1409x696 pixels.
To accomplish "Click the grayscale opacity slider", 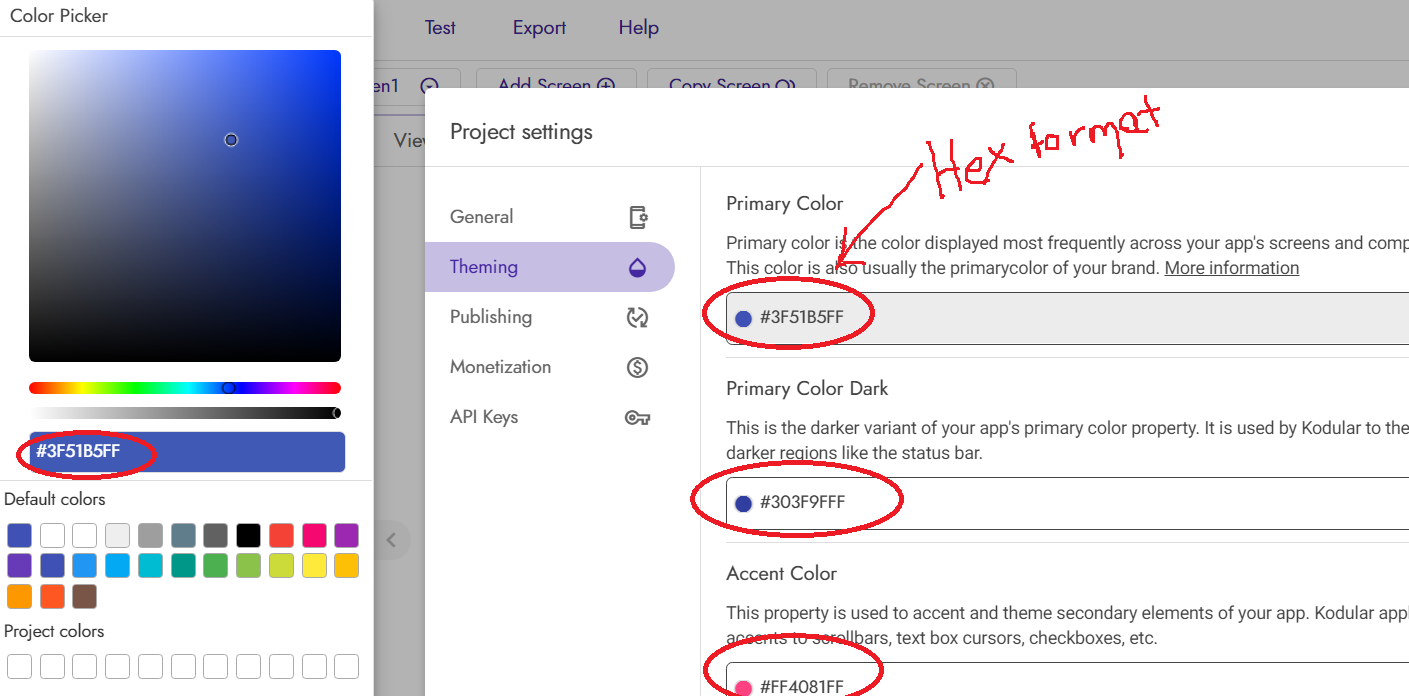I will pos(184,413).
